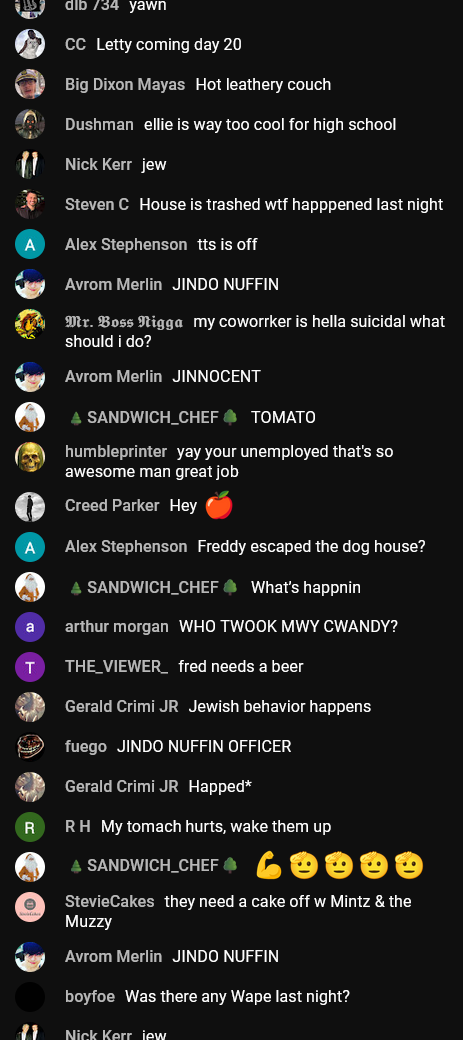Image resolution: width=463 pixels, height=1040 pixels.
Task: Click Gerald Crimi JR name beside 'Happed*'
Action: click(121, 786)
